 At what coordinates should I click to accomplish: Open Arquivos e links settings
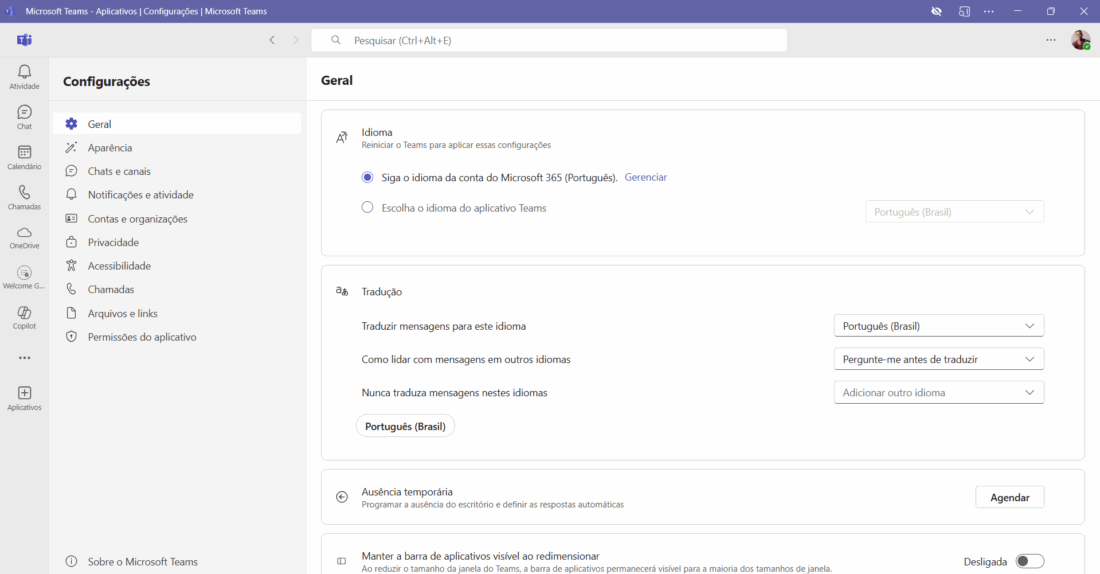pyautogui.click(x=177, y=313)
